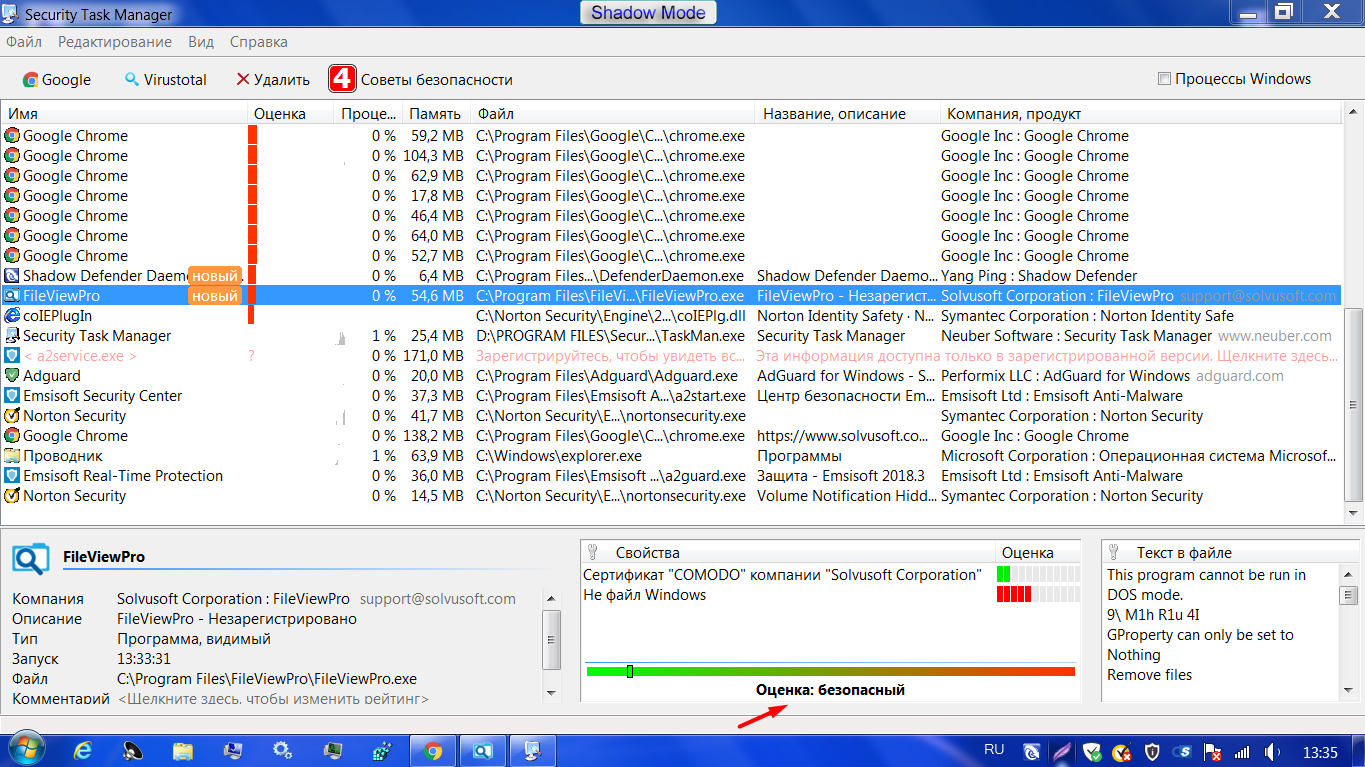
Task: Click the Virustotal toolbar button
Action: click(166, 80)
